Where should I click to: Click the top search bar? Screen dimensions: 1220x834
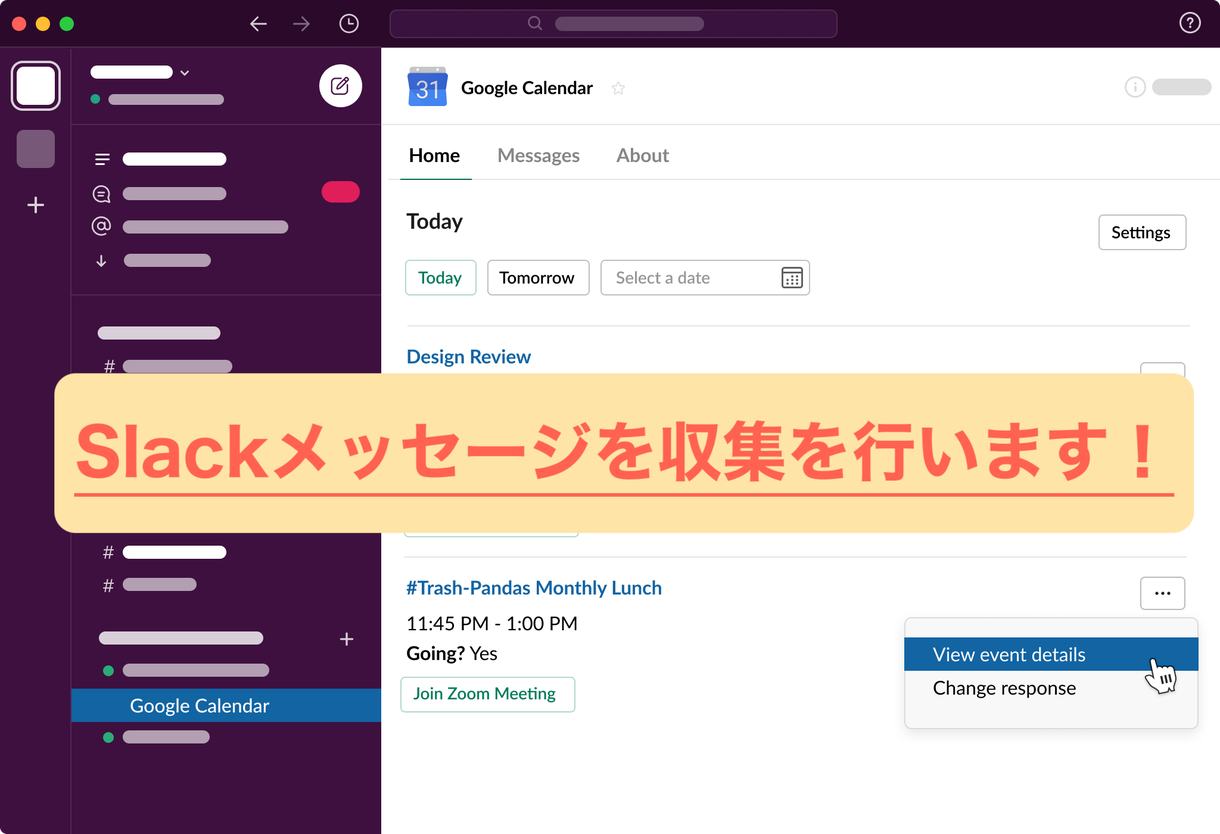coord(613,23)
